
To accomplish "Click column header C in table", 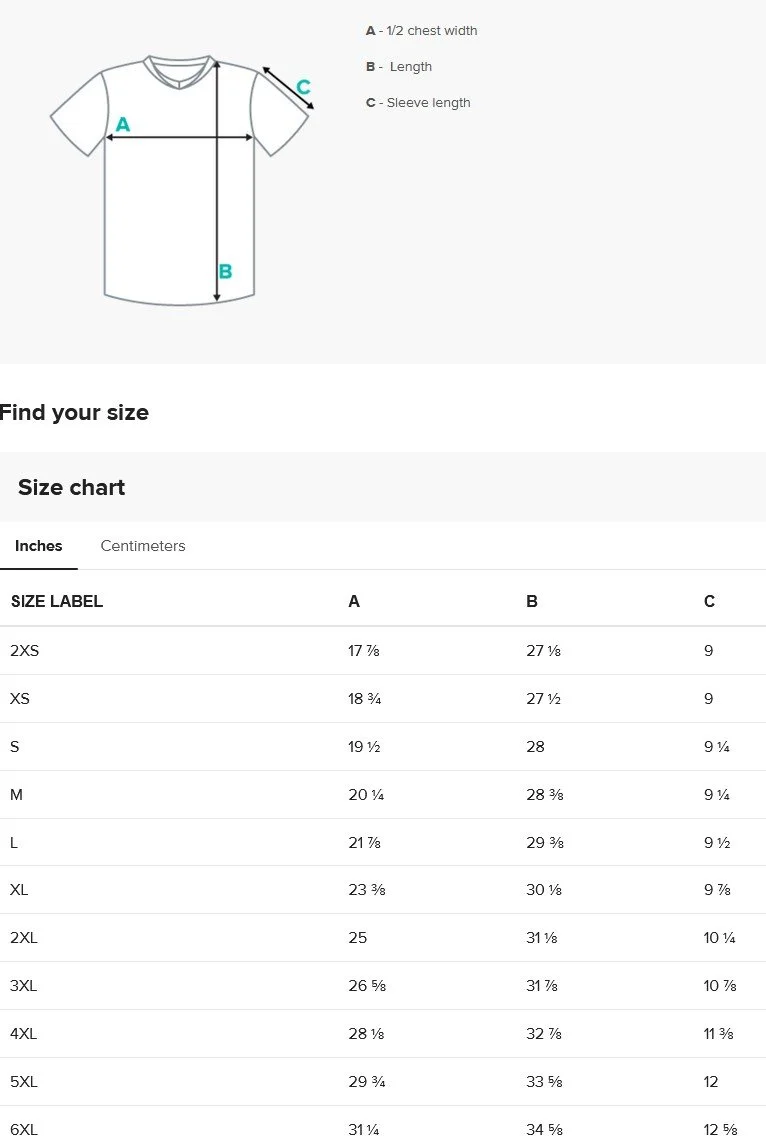I will pos(709,601).
